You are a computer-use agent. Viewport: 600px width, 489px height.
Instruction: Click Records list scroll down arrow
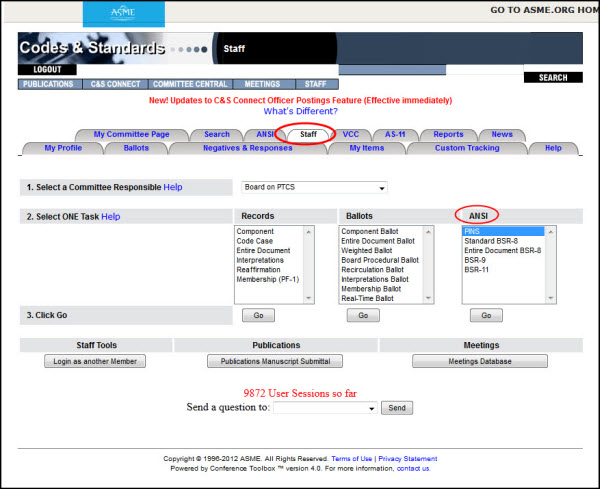click(x=308, y=298)
